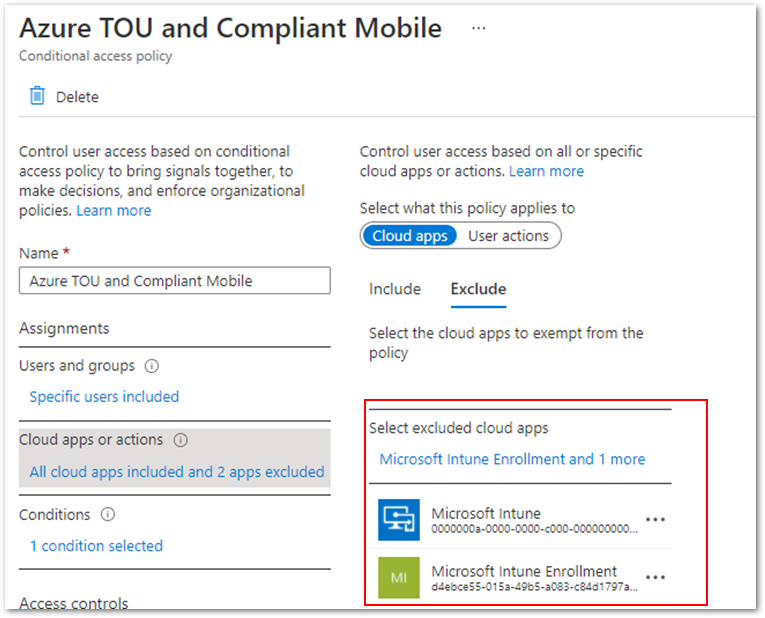765x618 pixels.
Task: Click the Microsoft Intune app icon
Action: 399,519
